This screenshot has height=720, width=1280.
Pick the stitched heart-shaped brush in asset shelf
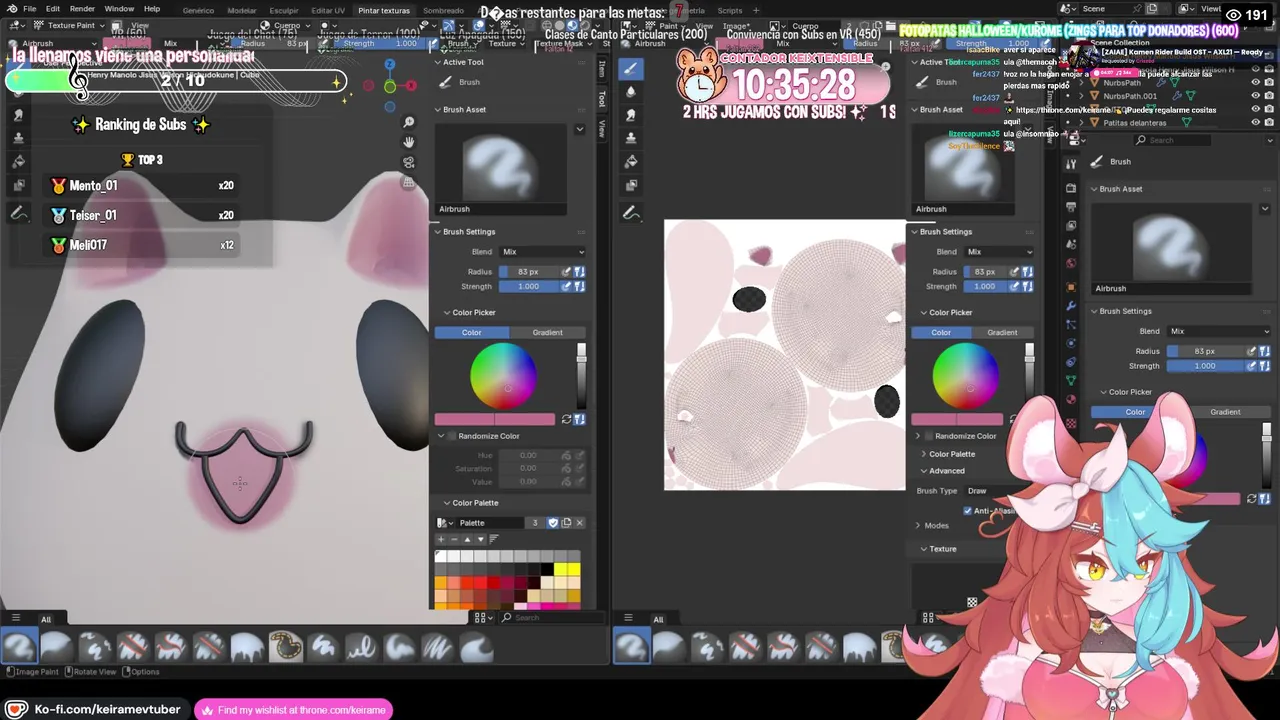click(x=285, y=648)
